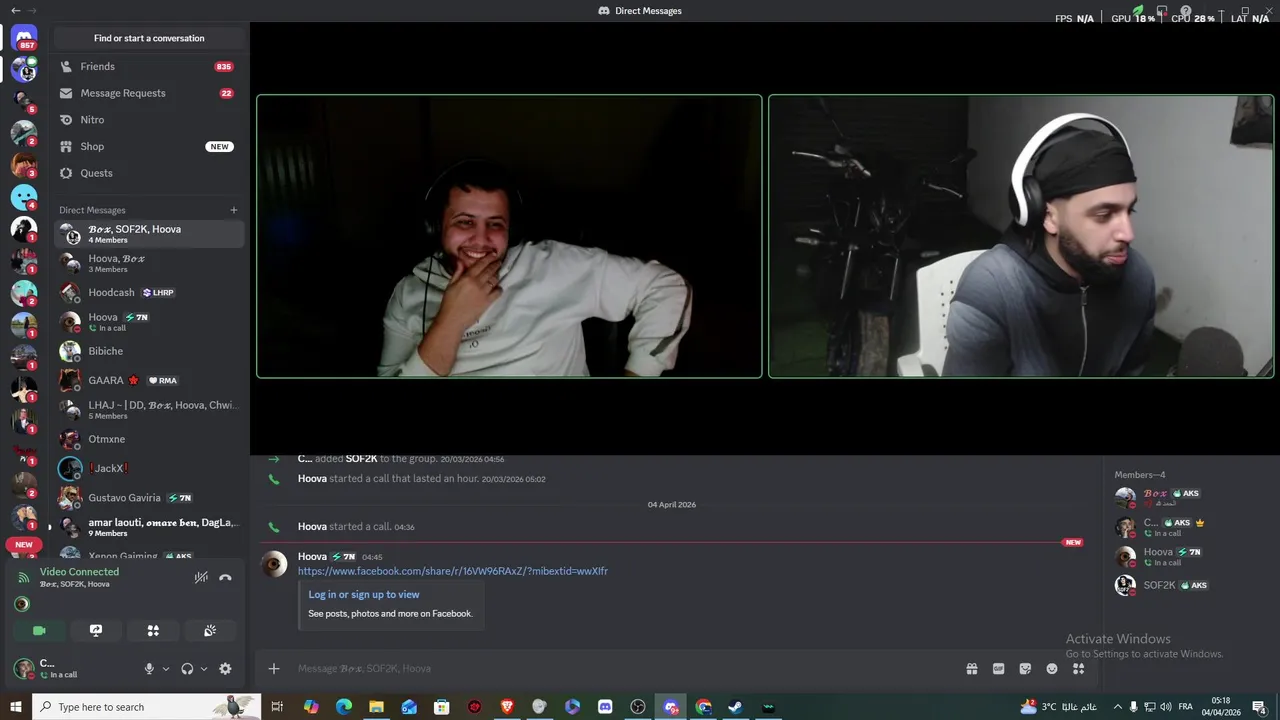Deafen with the headphones icon

187,669
